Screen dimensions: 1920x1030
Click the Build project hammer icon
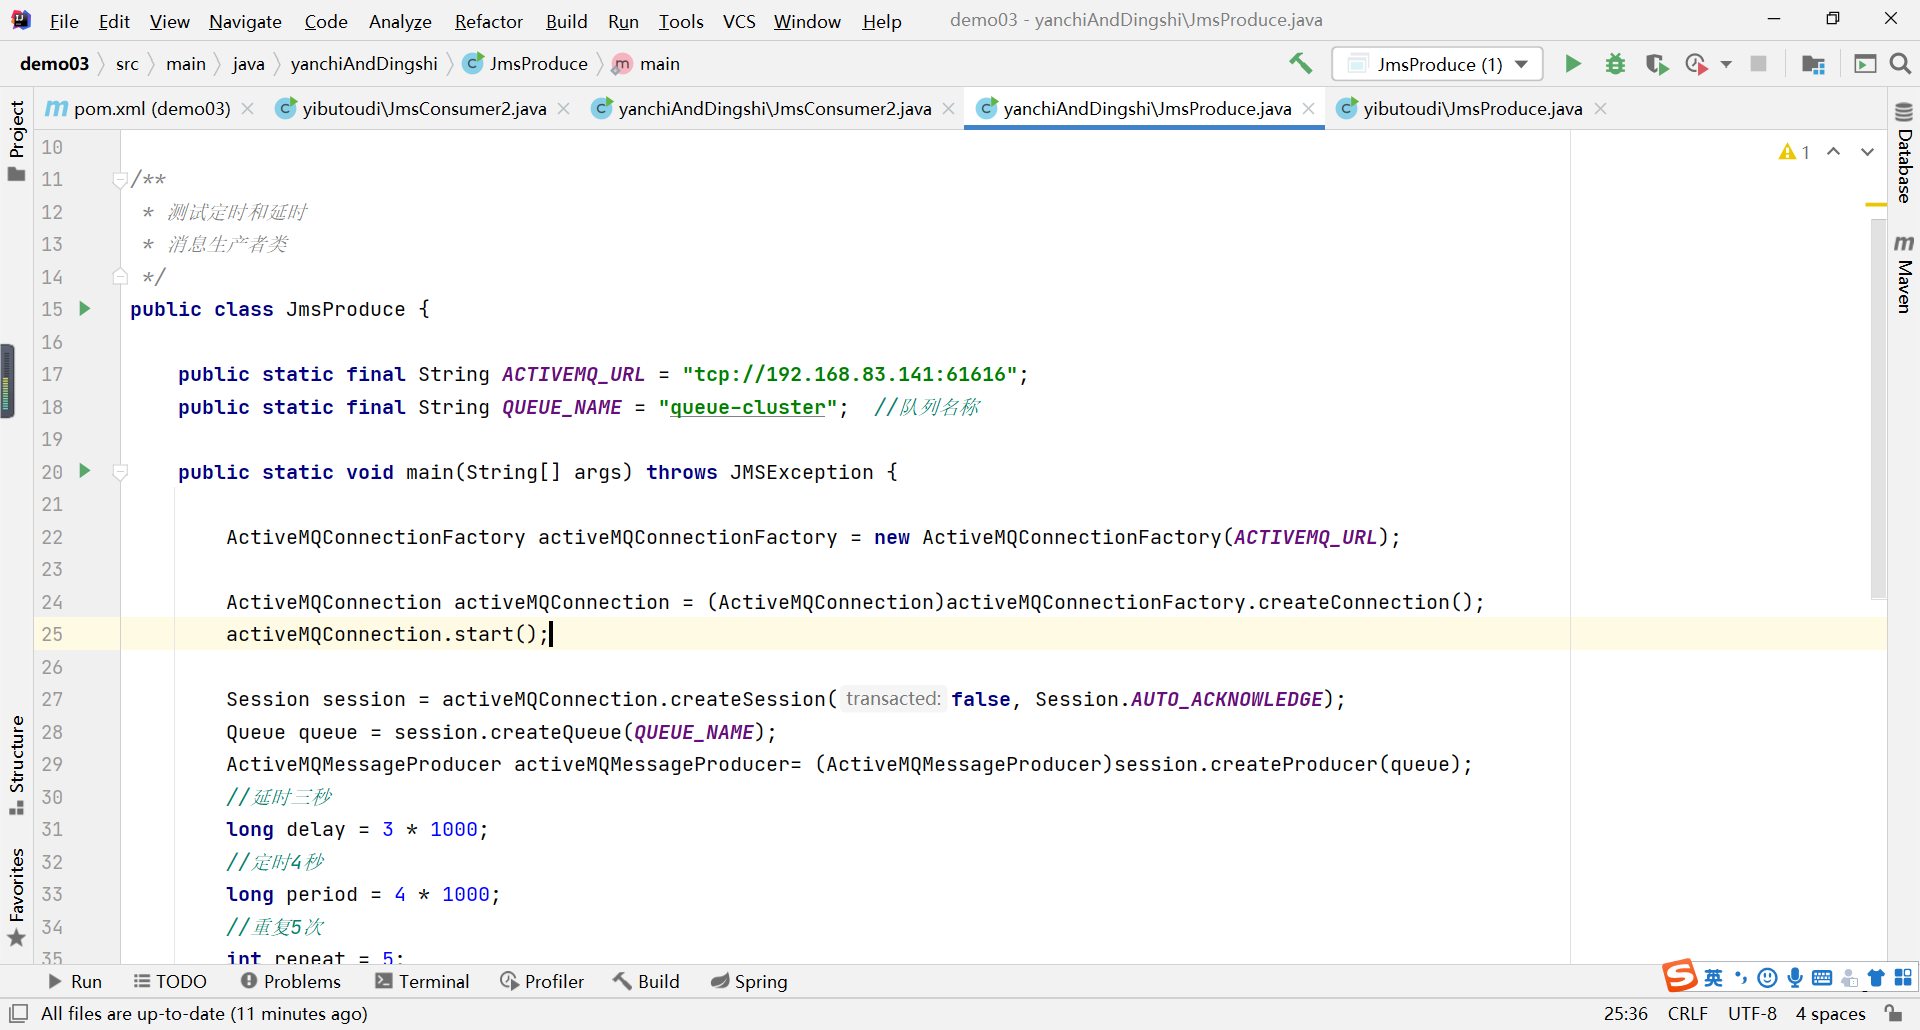pos(1300,64)
